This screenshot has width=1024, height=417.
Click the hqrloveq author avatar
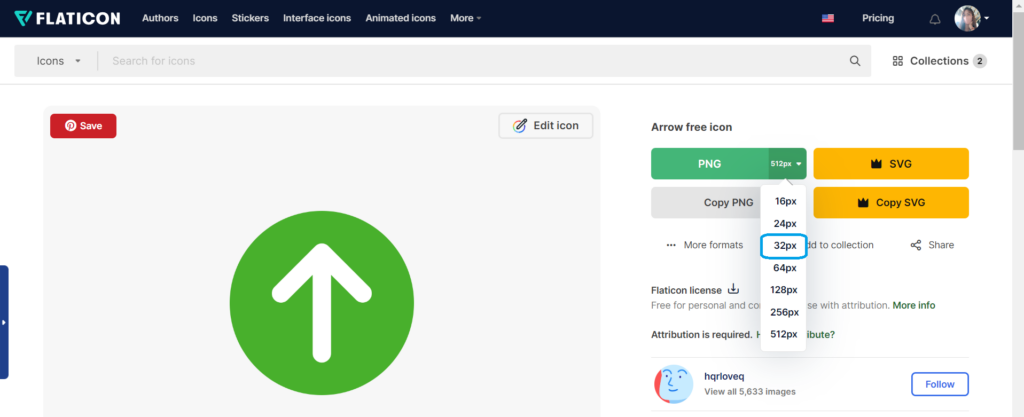(x=673, y=384)
